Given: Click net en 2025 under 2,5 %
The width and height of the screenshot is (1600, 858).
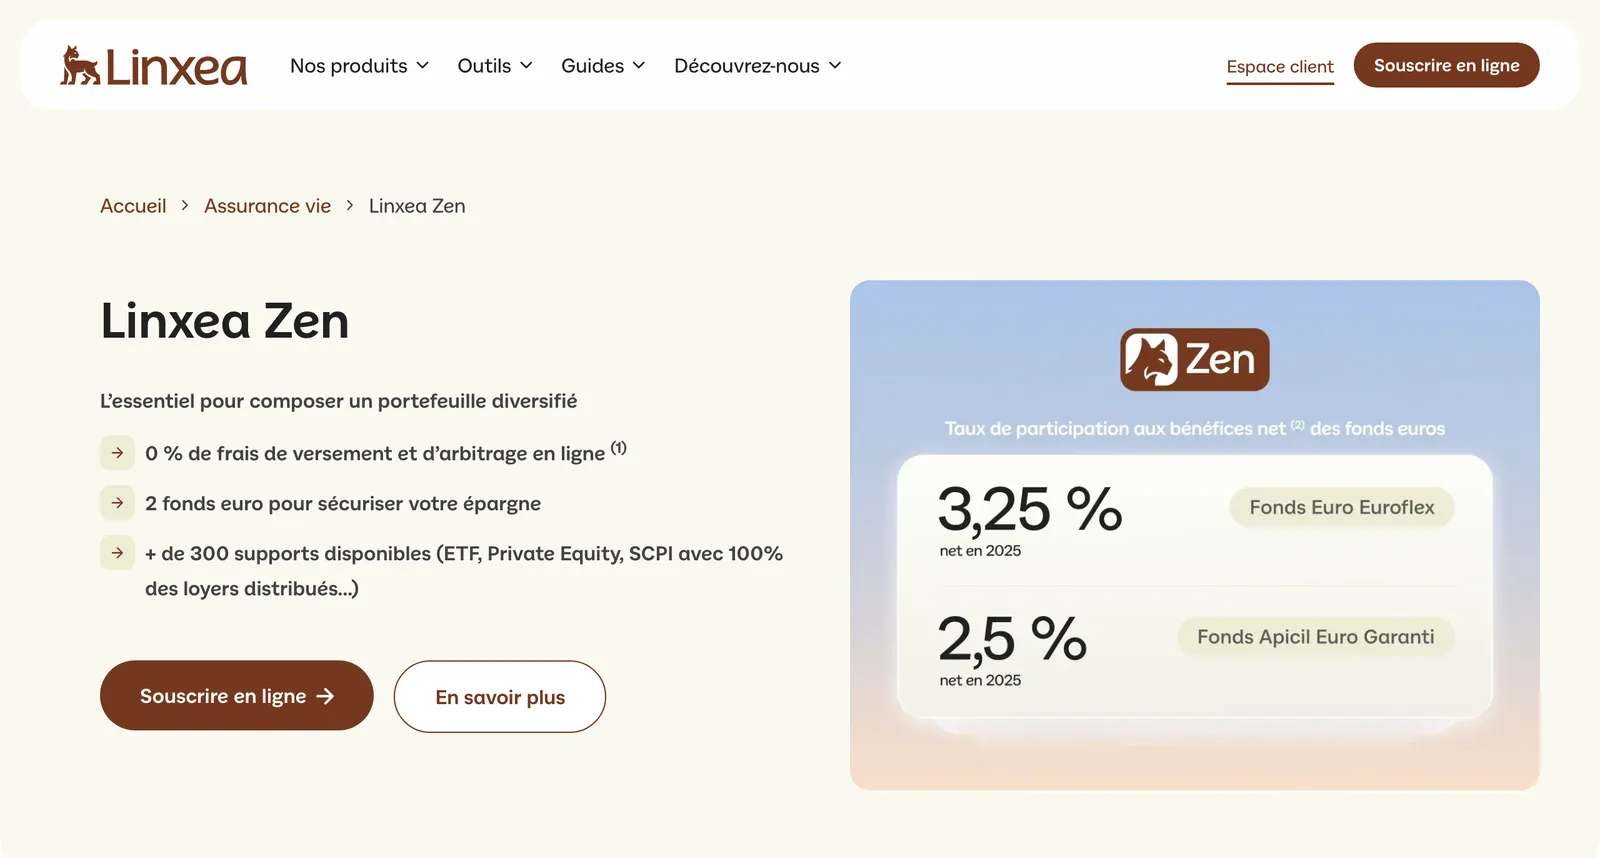Looking at the screenshot, I should tap(980, 680).
